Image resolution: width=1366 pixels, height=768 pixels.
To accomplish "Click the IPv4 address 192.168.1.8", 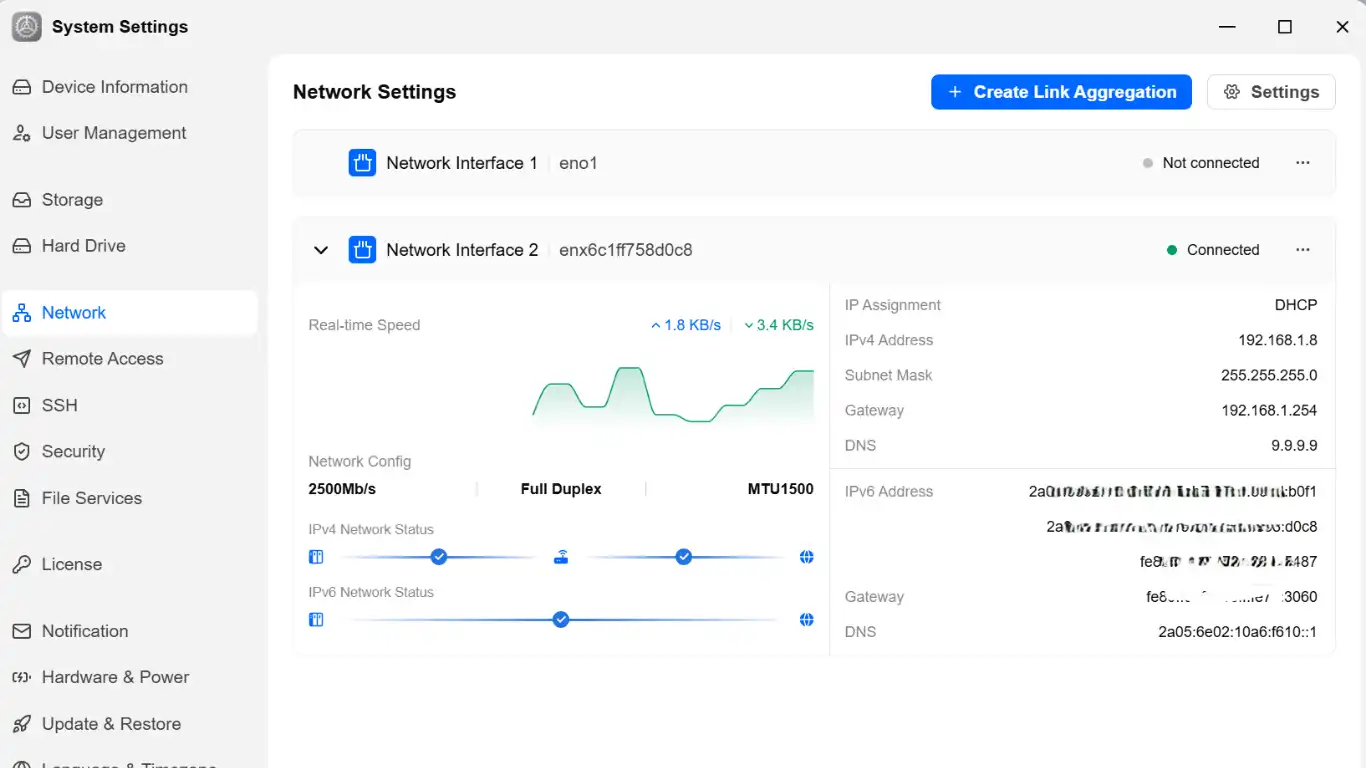I will [1277, 341].
